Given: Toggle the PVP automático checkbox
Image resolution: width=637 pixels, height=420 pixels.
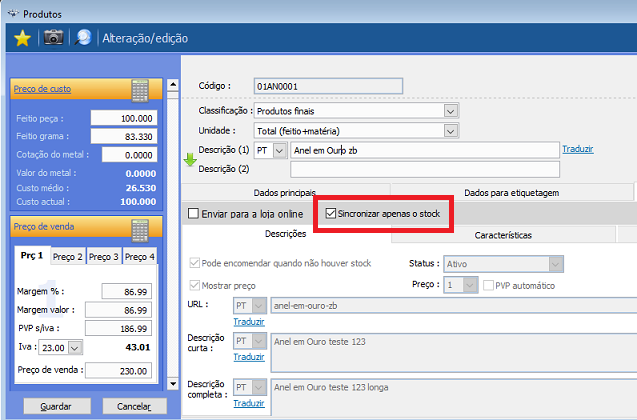Looking at the screenshot, I should click(x=488, y=285).
